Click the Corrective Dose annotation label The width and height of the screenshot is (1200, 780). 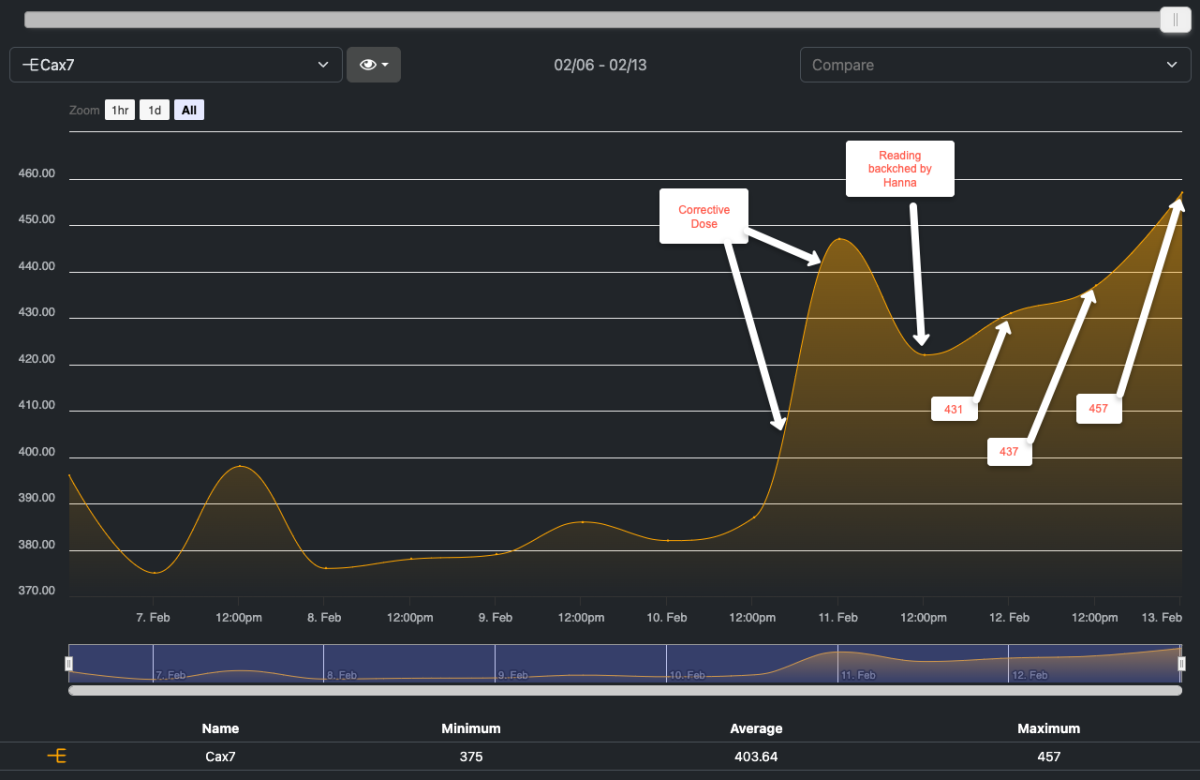point(704,216)
